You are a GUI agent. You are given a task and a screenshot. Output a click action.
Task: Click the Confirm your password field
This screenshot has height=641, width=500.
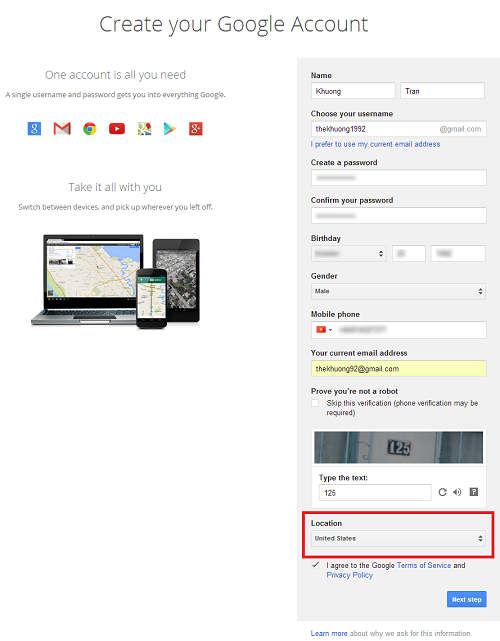[399, 215]
